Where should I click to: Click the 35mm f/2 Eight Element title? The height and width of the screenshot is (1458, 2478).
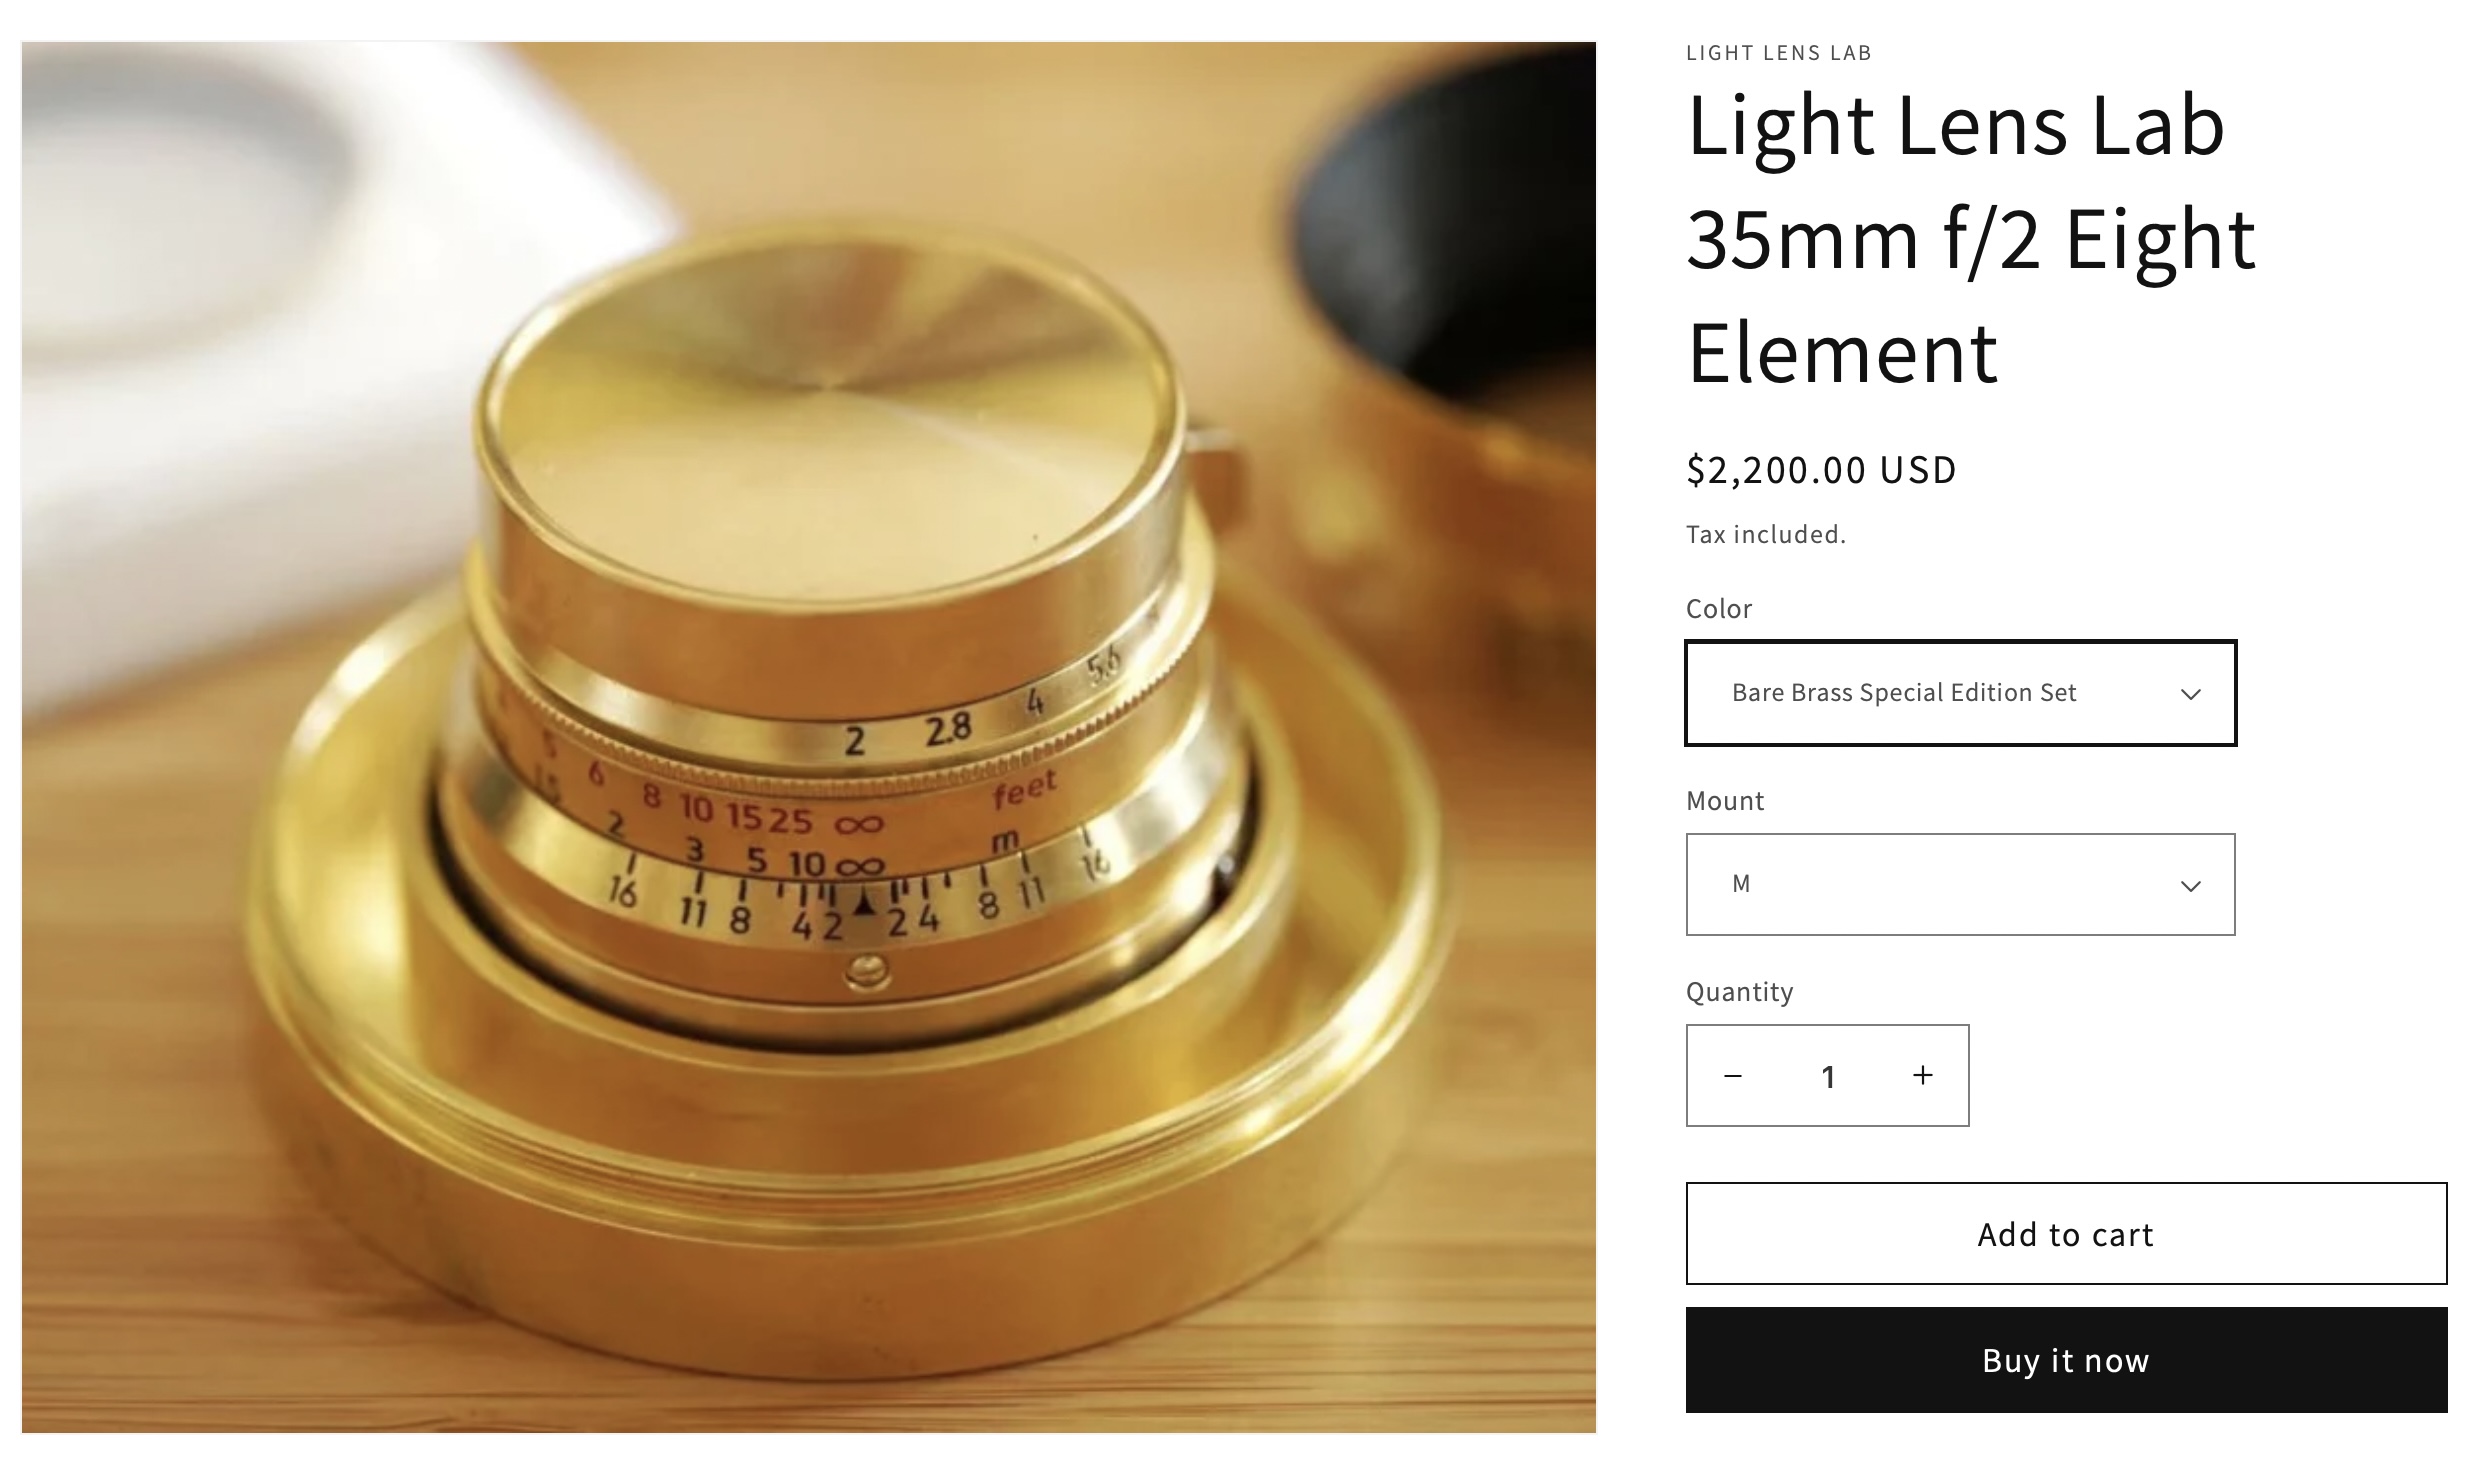point(1970,239)
